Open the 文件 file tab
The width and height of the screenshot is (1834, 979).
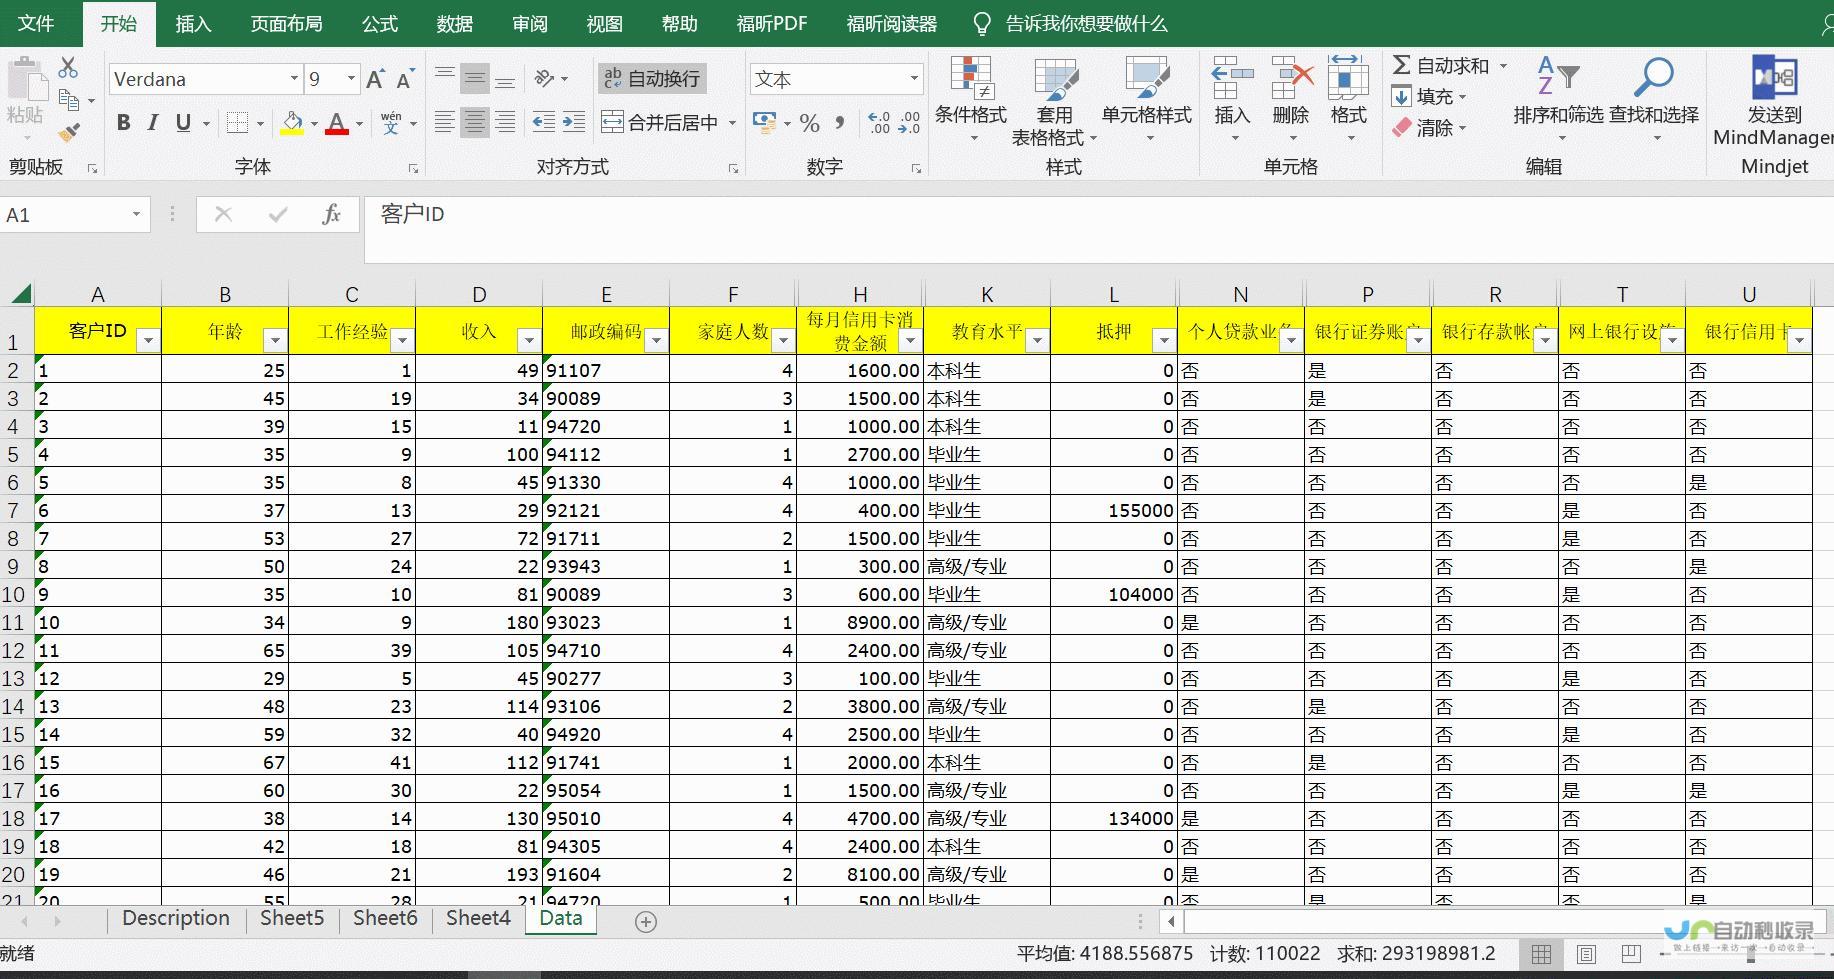36,23
